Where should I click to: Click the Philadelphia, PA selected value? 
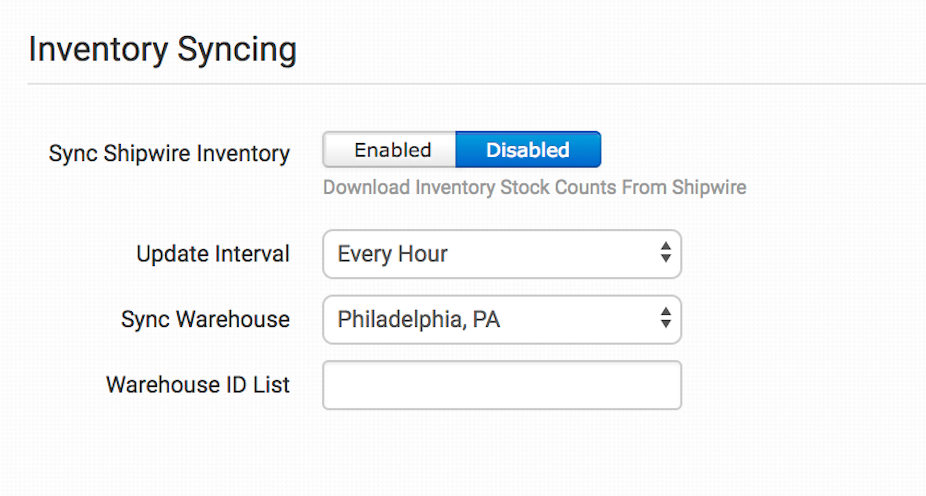click(x=418, y=320)
